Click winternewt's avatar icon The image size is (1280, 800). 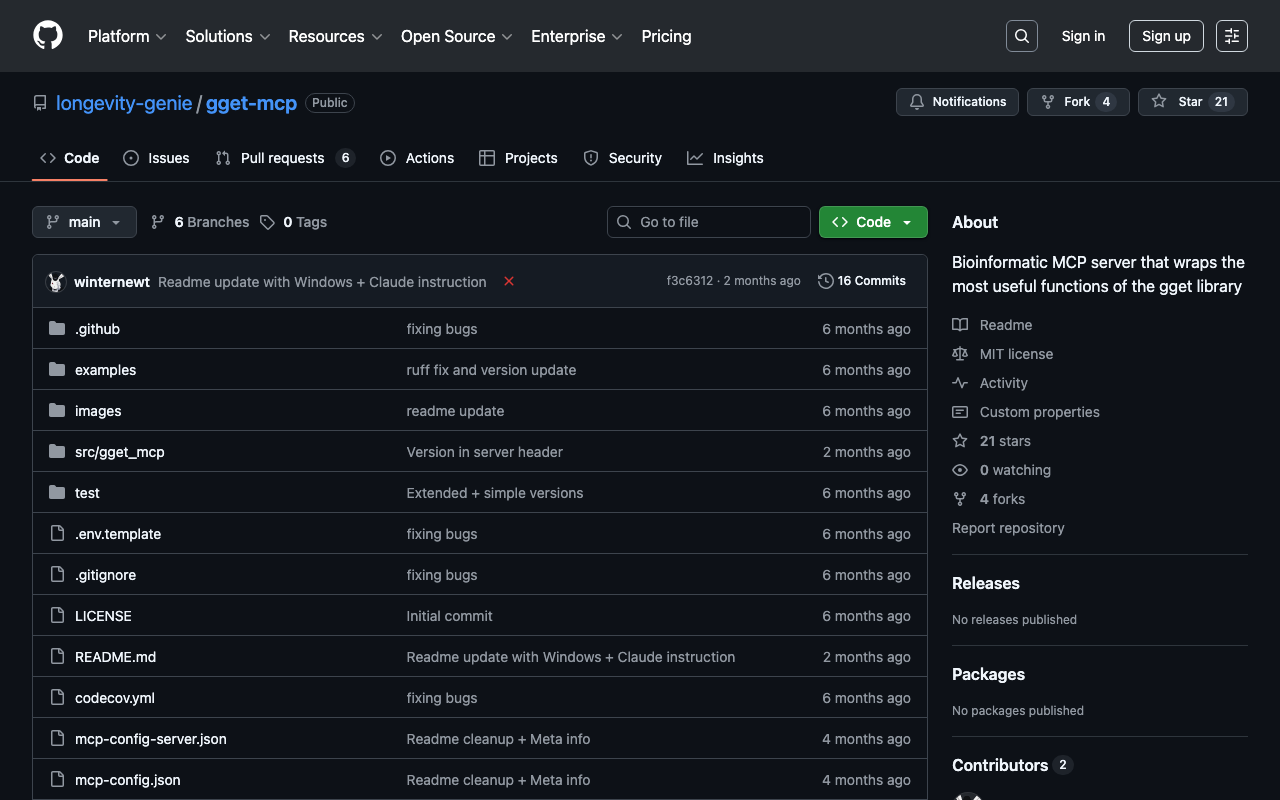tap(56, 282)
